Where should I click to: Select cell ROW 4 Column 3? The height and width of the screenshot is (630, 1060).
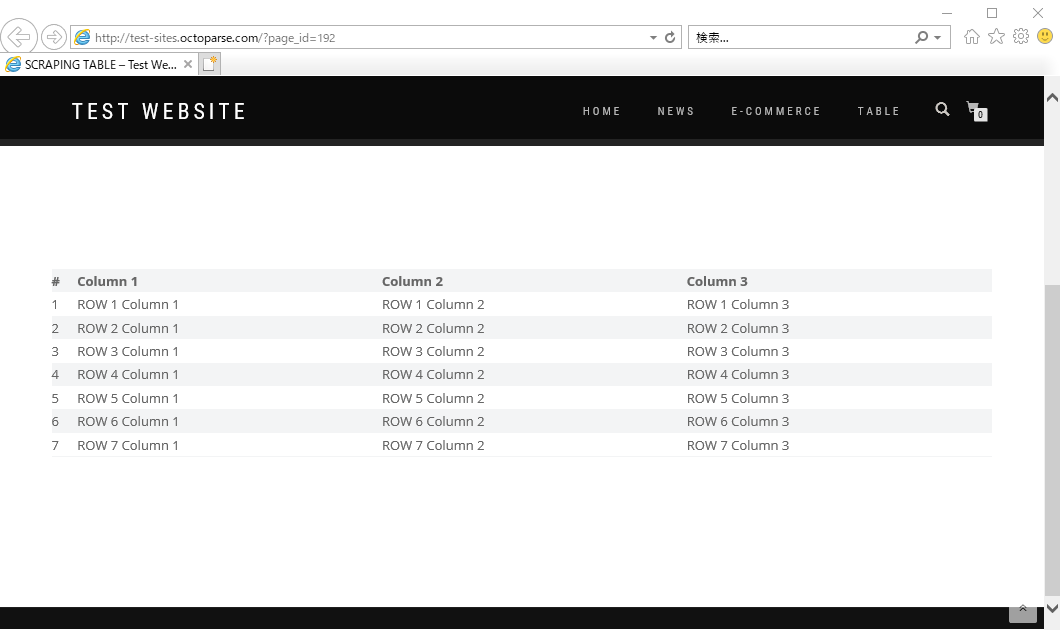pos(738,374)
